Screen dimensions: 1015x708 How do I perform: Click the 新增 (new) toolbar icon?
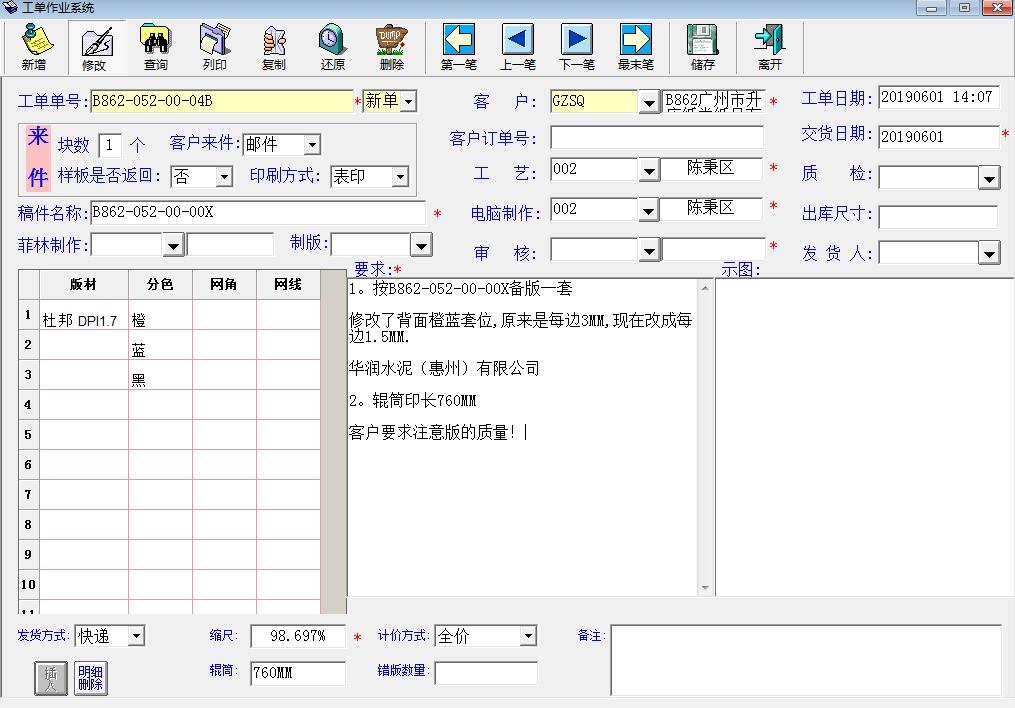[34, 47]
